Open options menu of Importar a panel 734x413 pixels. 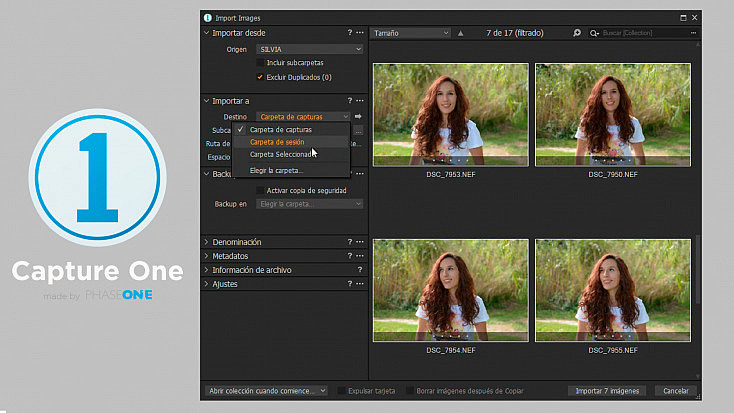[x=360, y=101]
